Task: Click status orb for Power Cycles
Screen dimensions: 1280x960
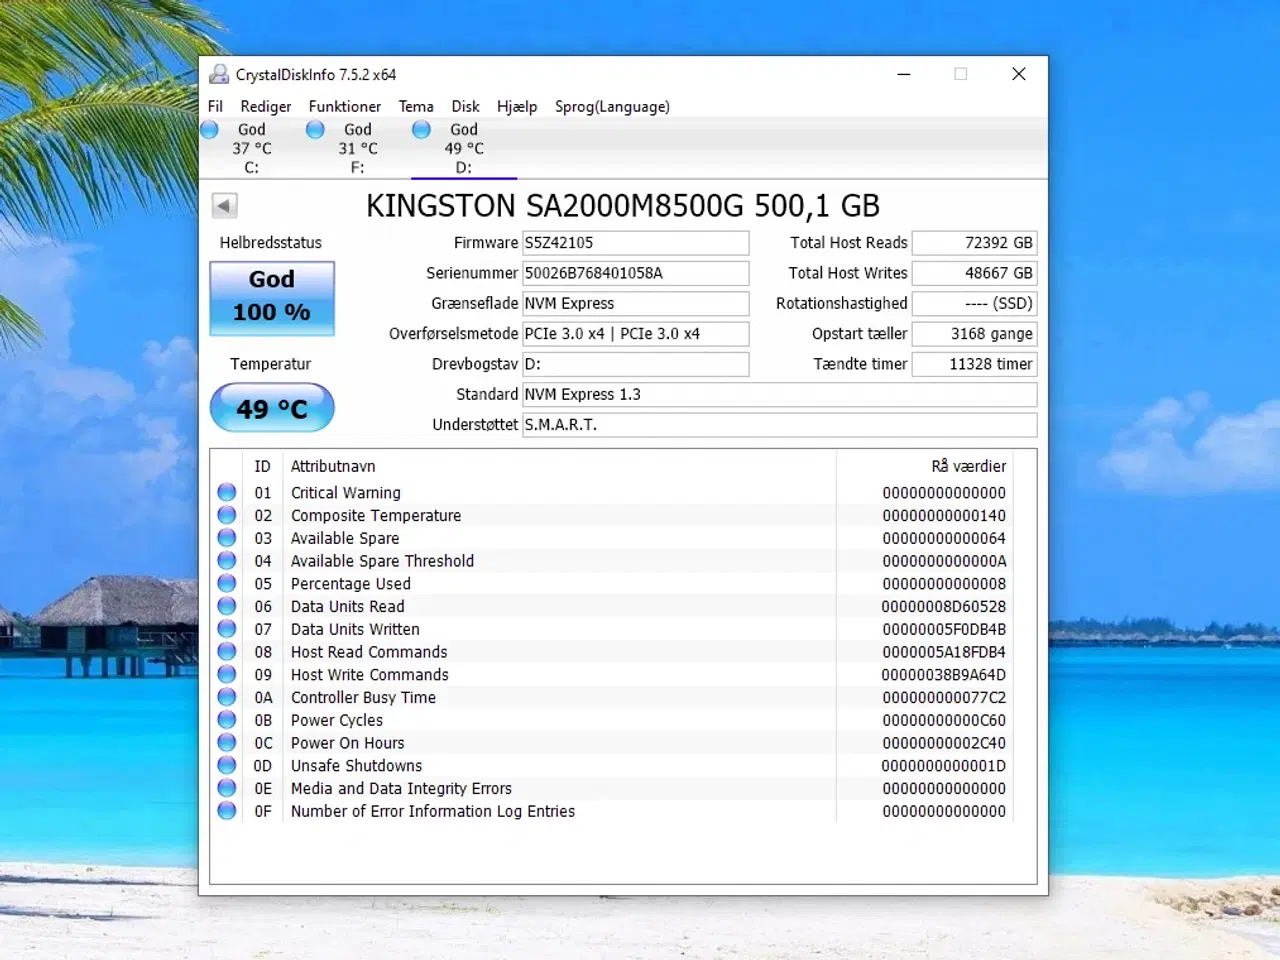Action: click(227, 720)
